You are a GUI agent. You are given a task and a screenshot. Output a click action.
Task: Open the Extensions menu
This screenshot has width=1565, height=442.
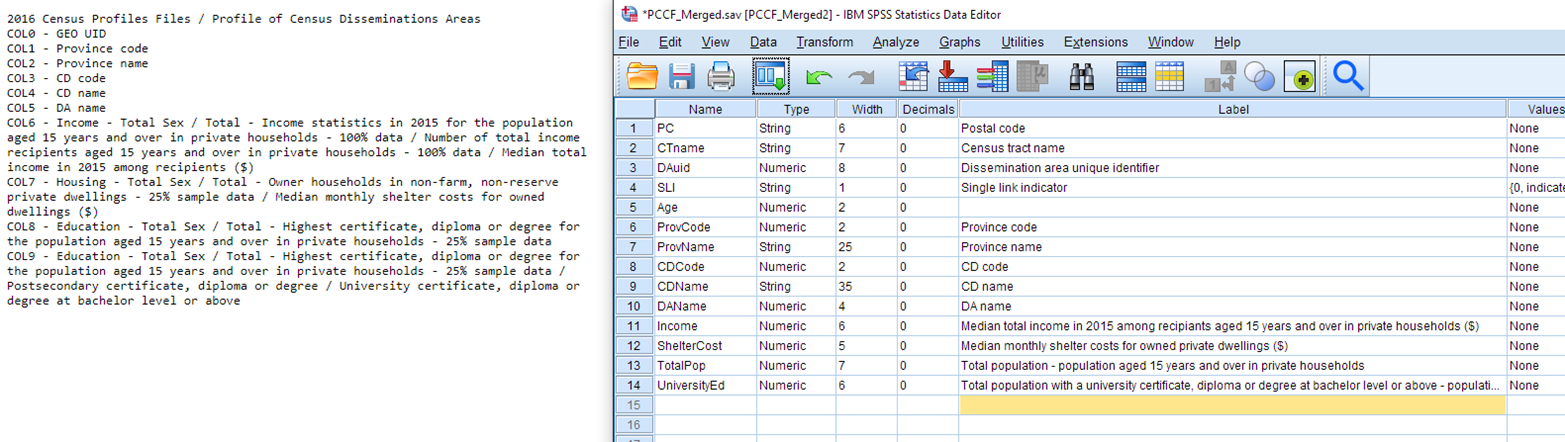(x=1096, y=42)
